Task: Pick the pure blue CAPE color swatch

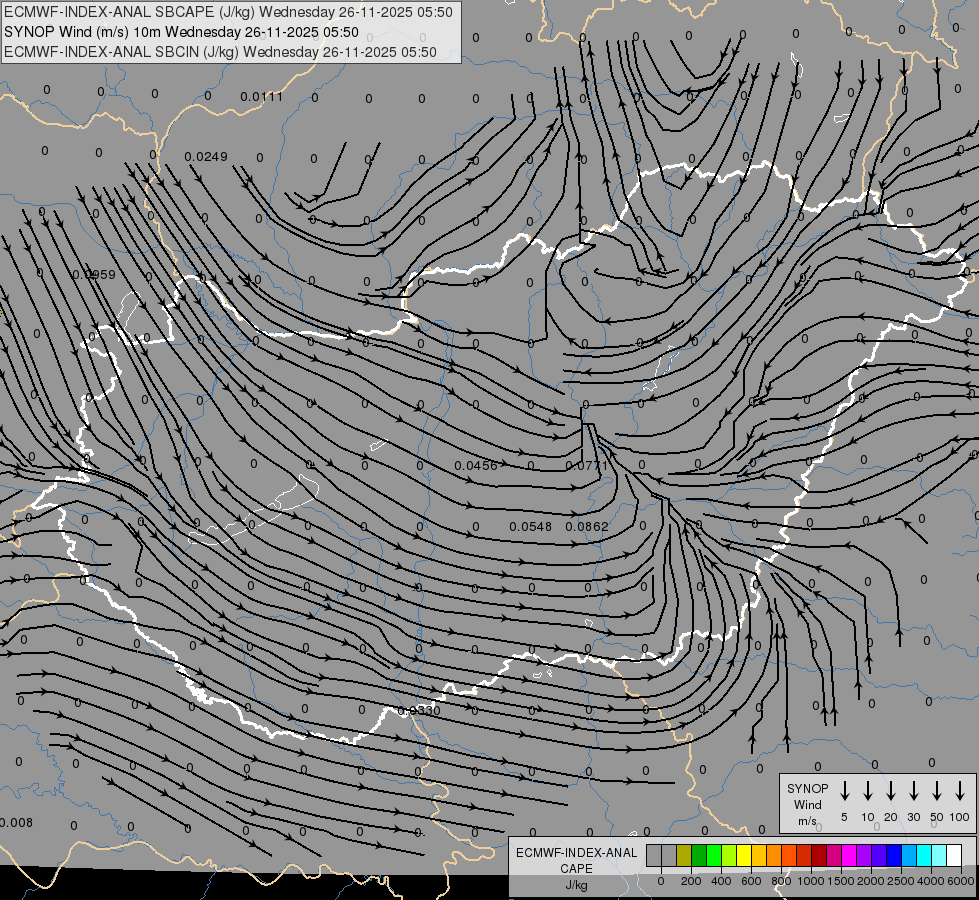Action: tap(894, 856)
